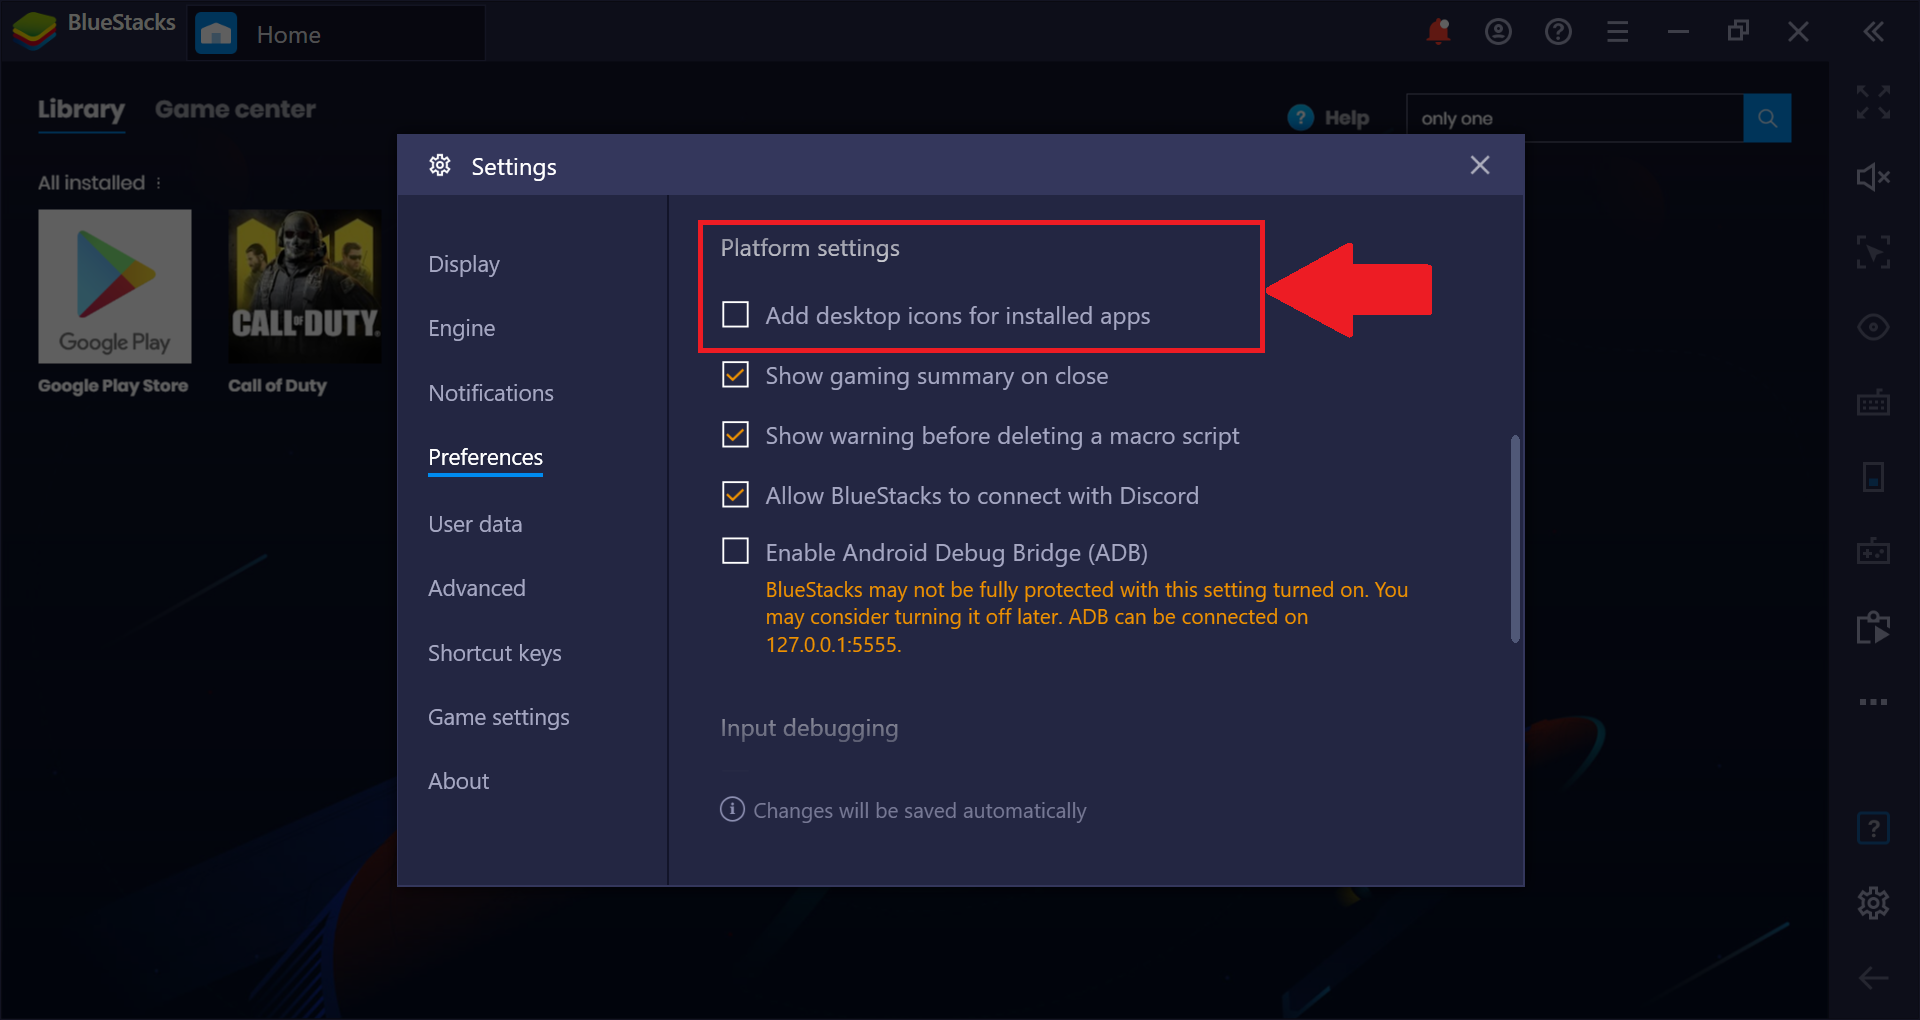Enable Add desktop icons for installed apps
Screen dimensions: 1920x1020
pos(735,315)
